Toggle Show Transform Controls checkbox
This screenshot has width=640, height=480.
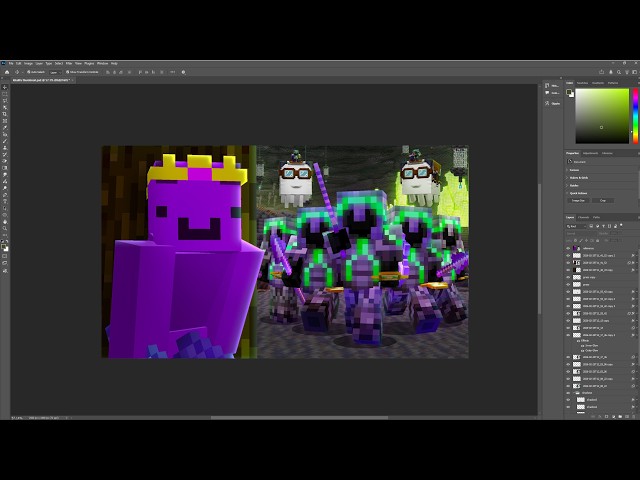click(x=67, y=72)
